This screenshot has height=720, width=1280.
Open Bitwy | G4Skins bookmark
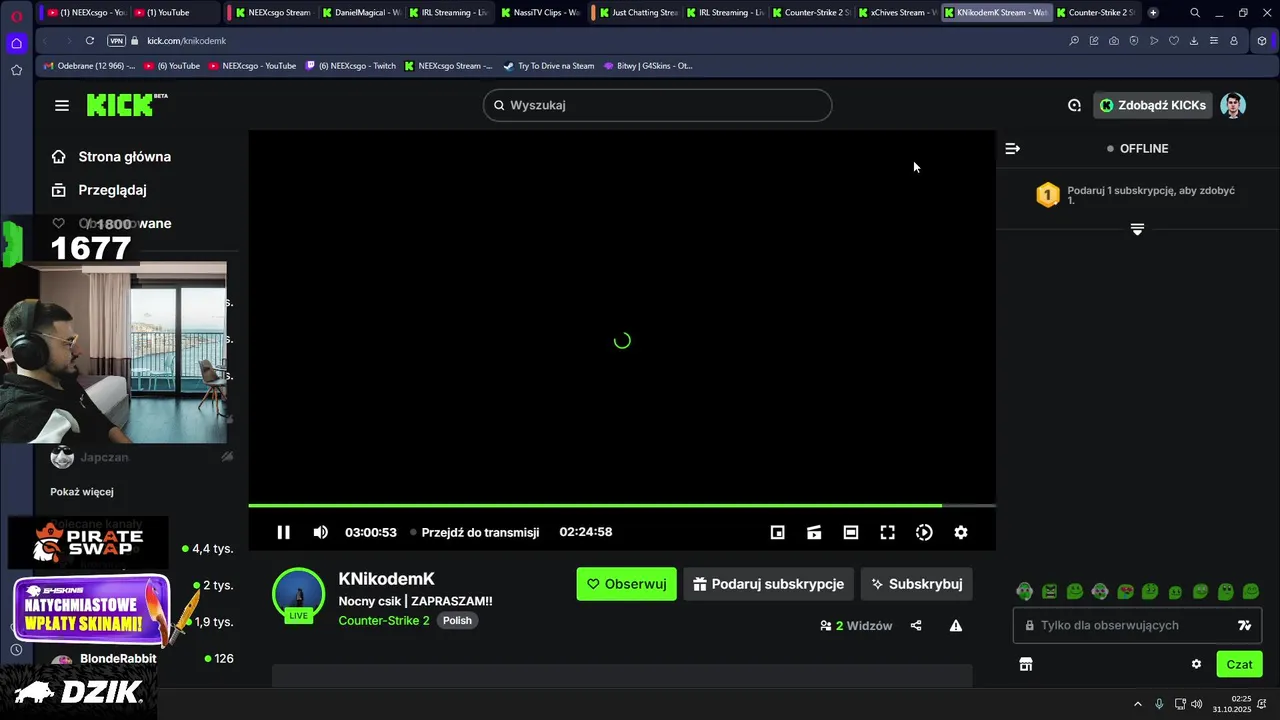click(x=647, y=66)
